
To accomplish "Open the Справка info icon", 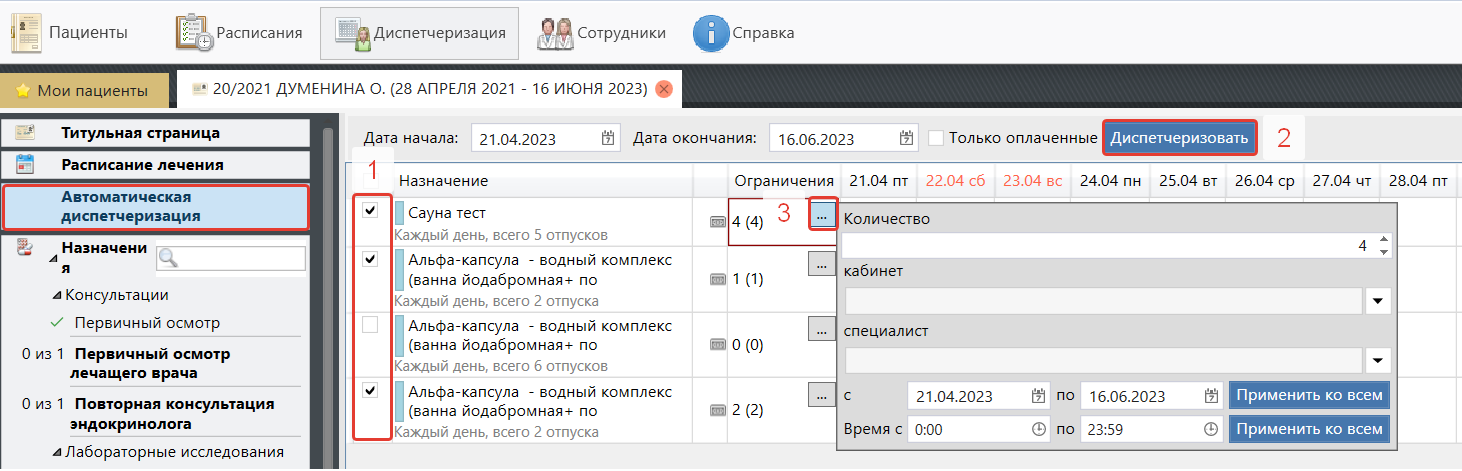I will [710, 33].
